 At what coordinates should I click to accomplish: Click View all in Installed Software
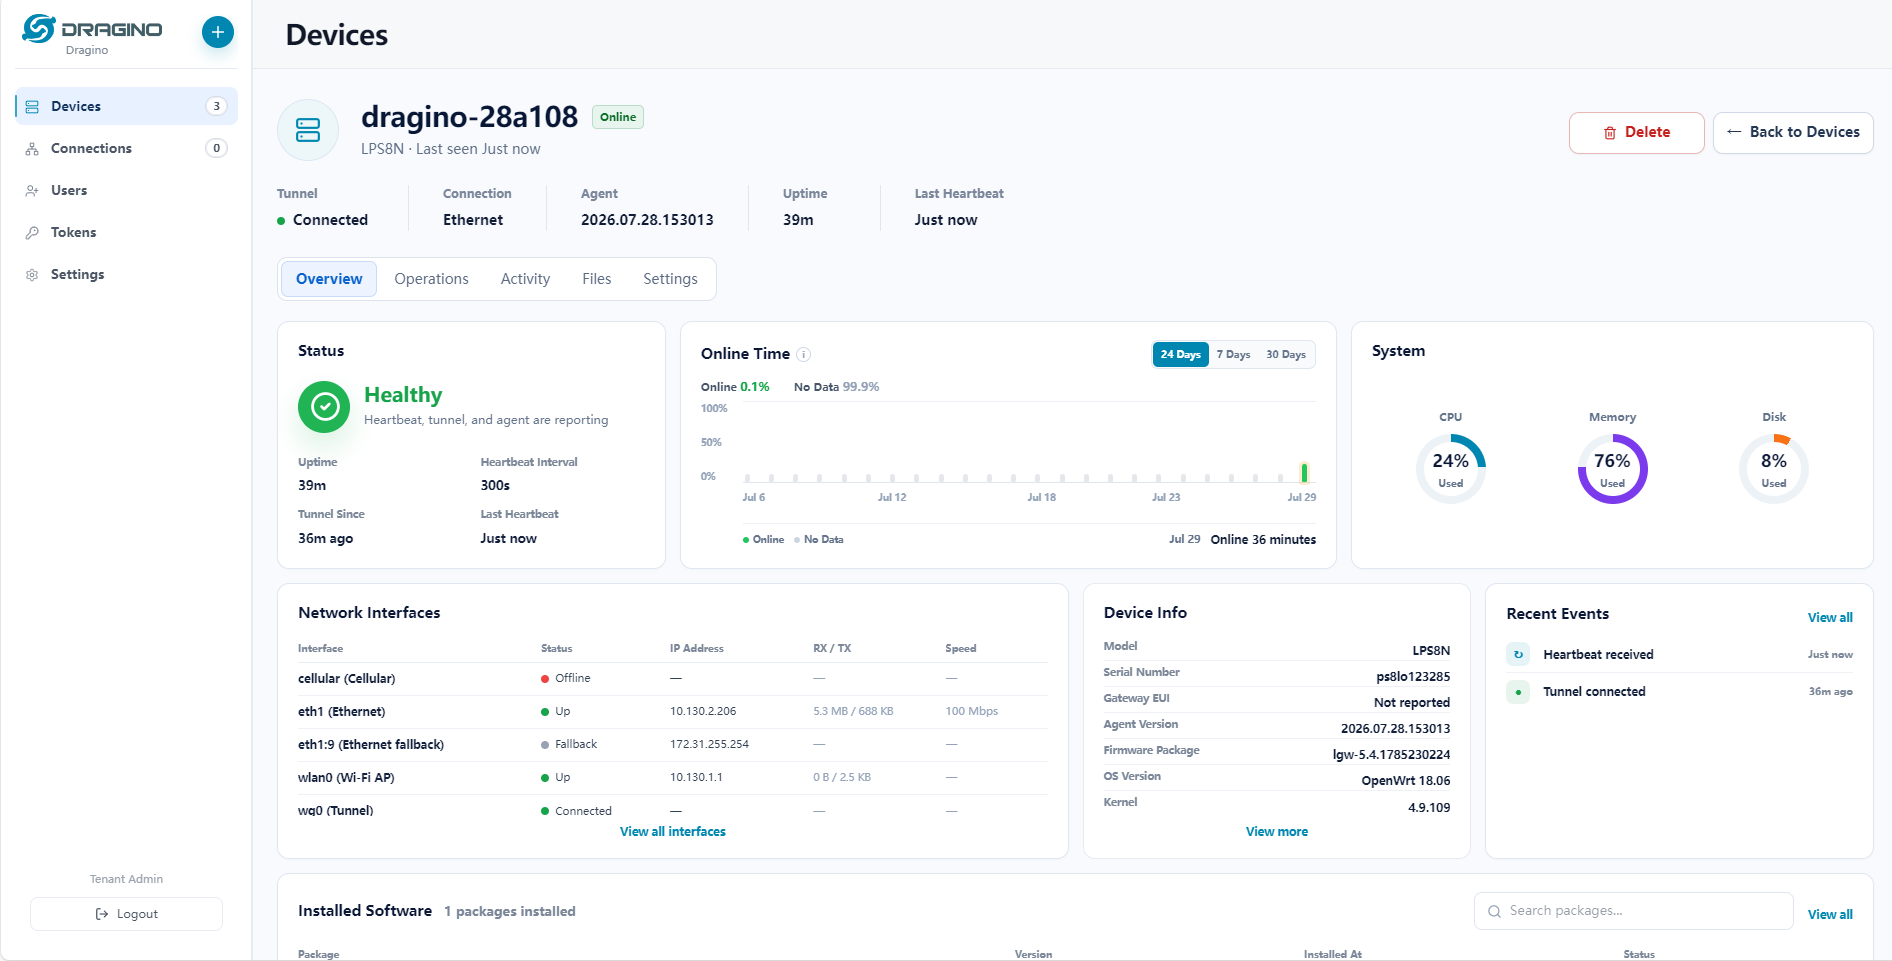tap(1830, 914)
